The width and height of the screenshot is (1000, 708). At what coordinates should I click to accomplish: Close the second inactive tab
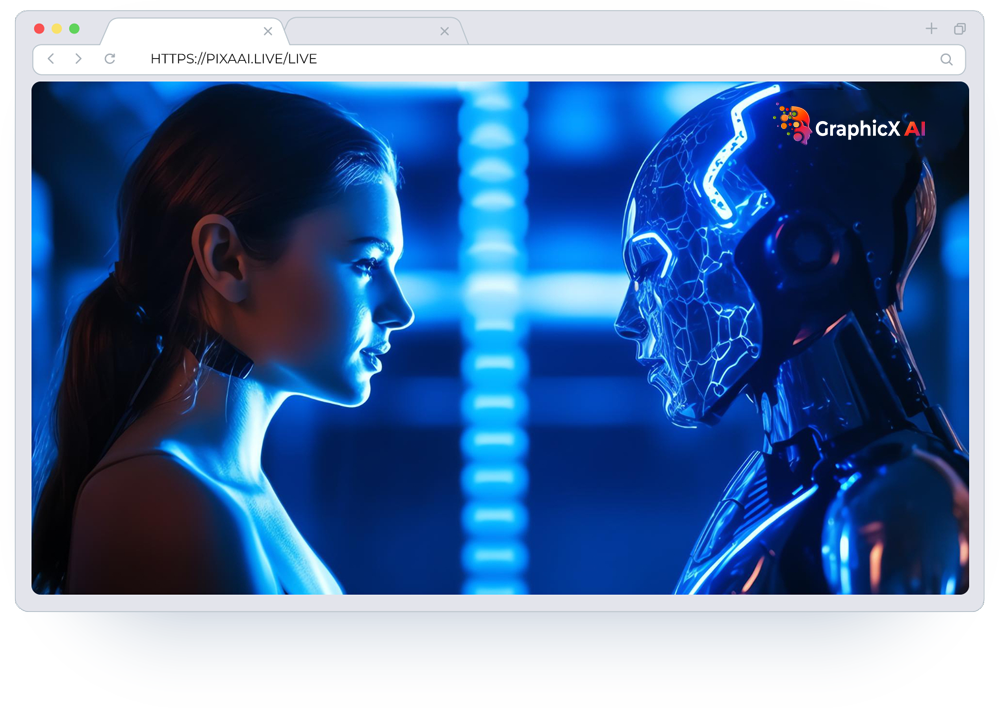(x=445, y=31)
